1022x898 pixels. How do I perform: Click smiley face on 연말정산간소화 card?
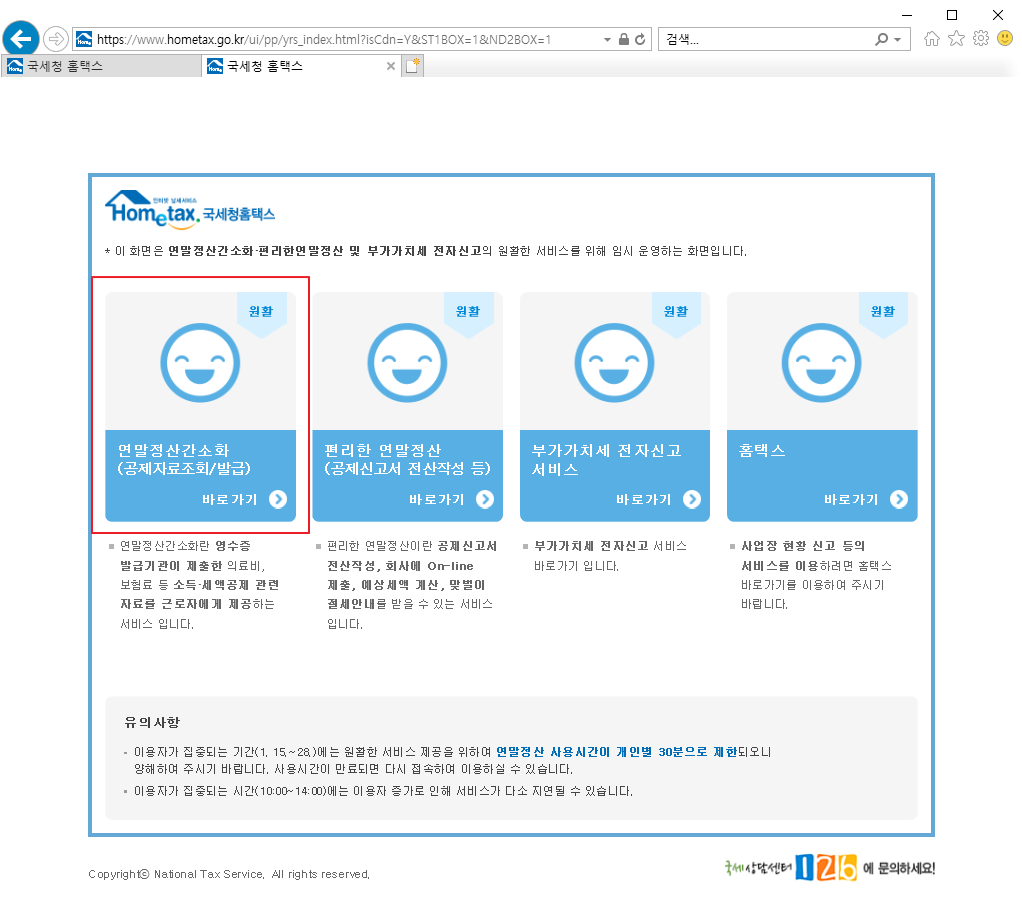200,363
